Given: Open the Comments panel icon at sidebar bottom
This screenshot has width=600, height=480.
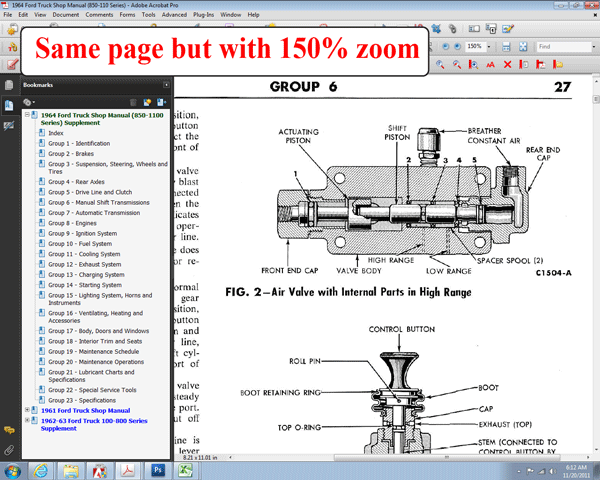Looking at the screenshot, I should (x=9, y=430).
